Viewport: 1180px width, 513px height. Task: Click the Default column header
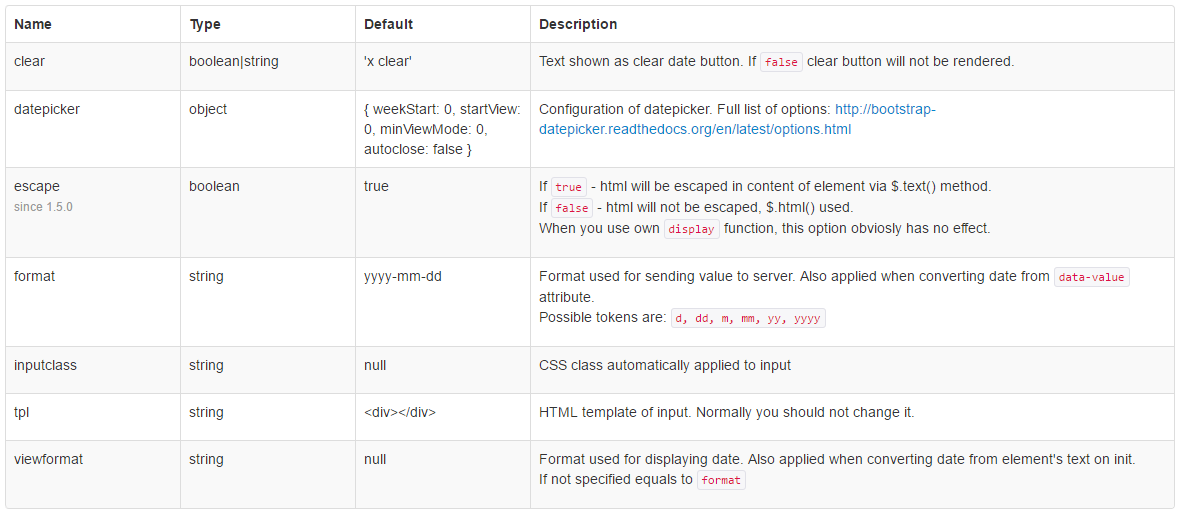388,24
